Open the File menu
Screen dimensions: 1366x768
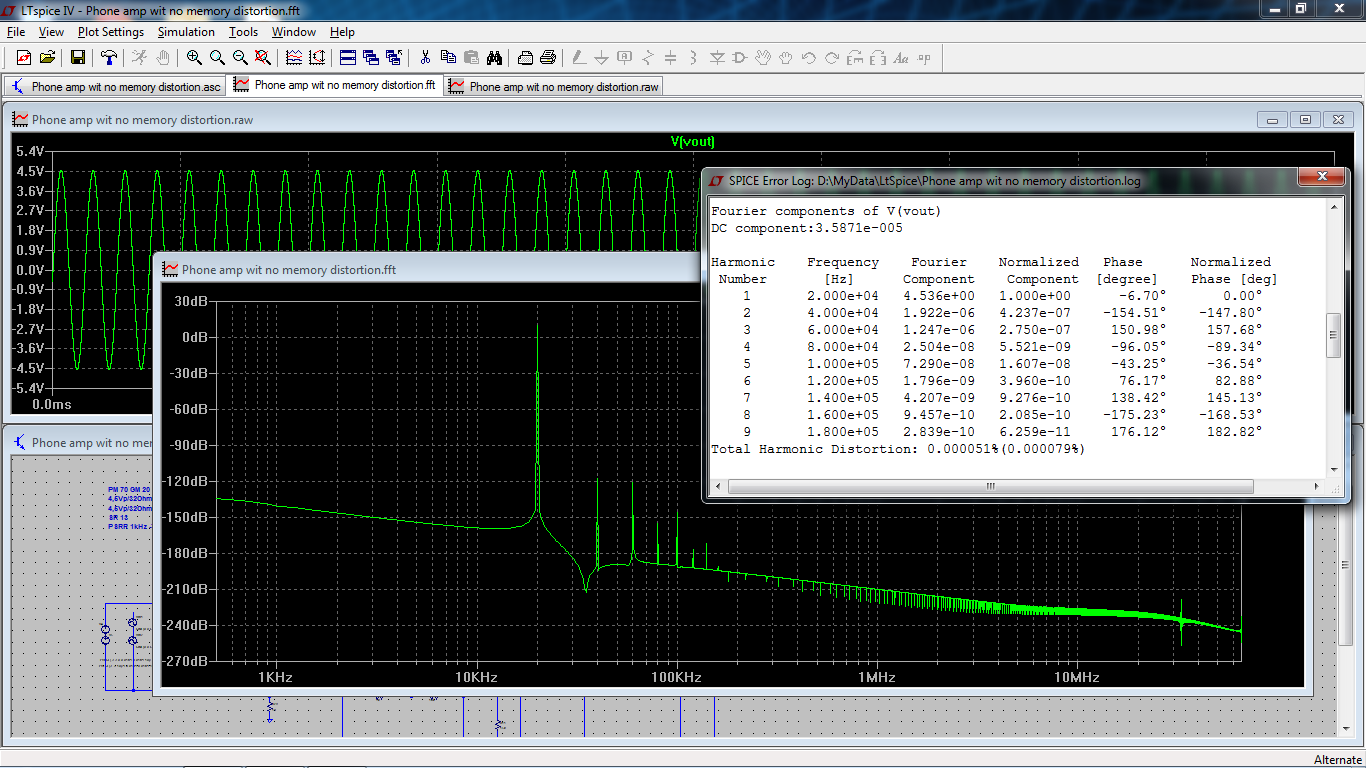click(x=15, y=32)
